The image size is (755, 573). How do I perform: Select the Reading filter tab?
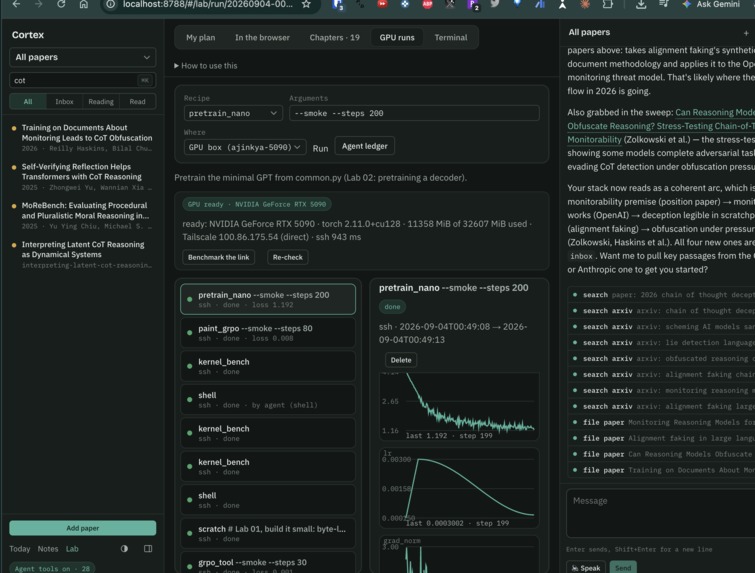[101, 102]
